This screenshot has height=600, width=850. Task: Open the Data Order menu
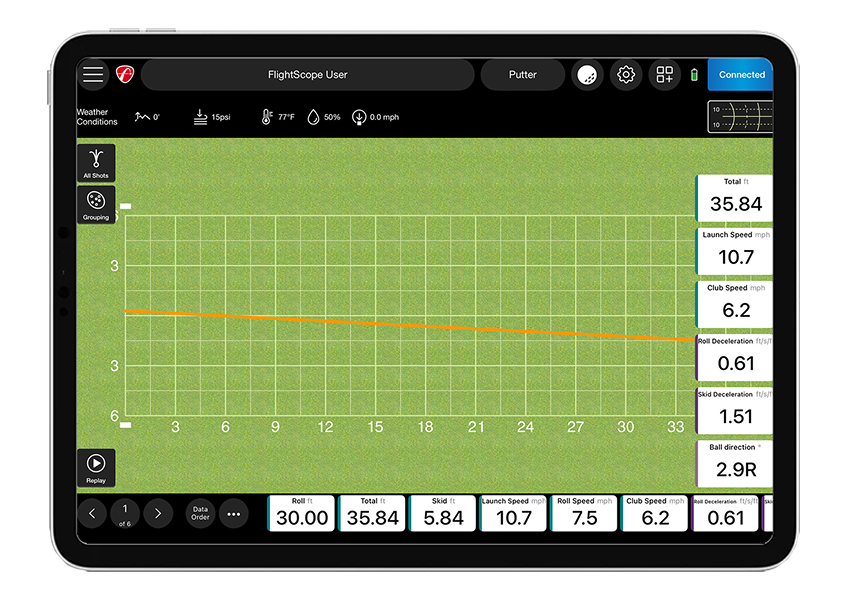tap(200, 514)
